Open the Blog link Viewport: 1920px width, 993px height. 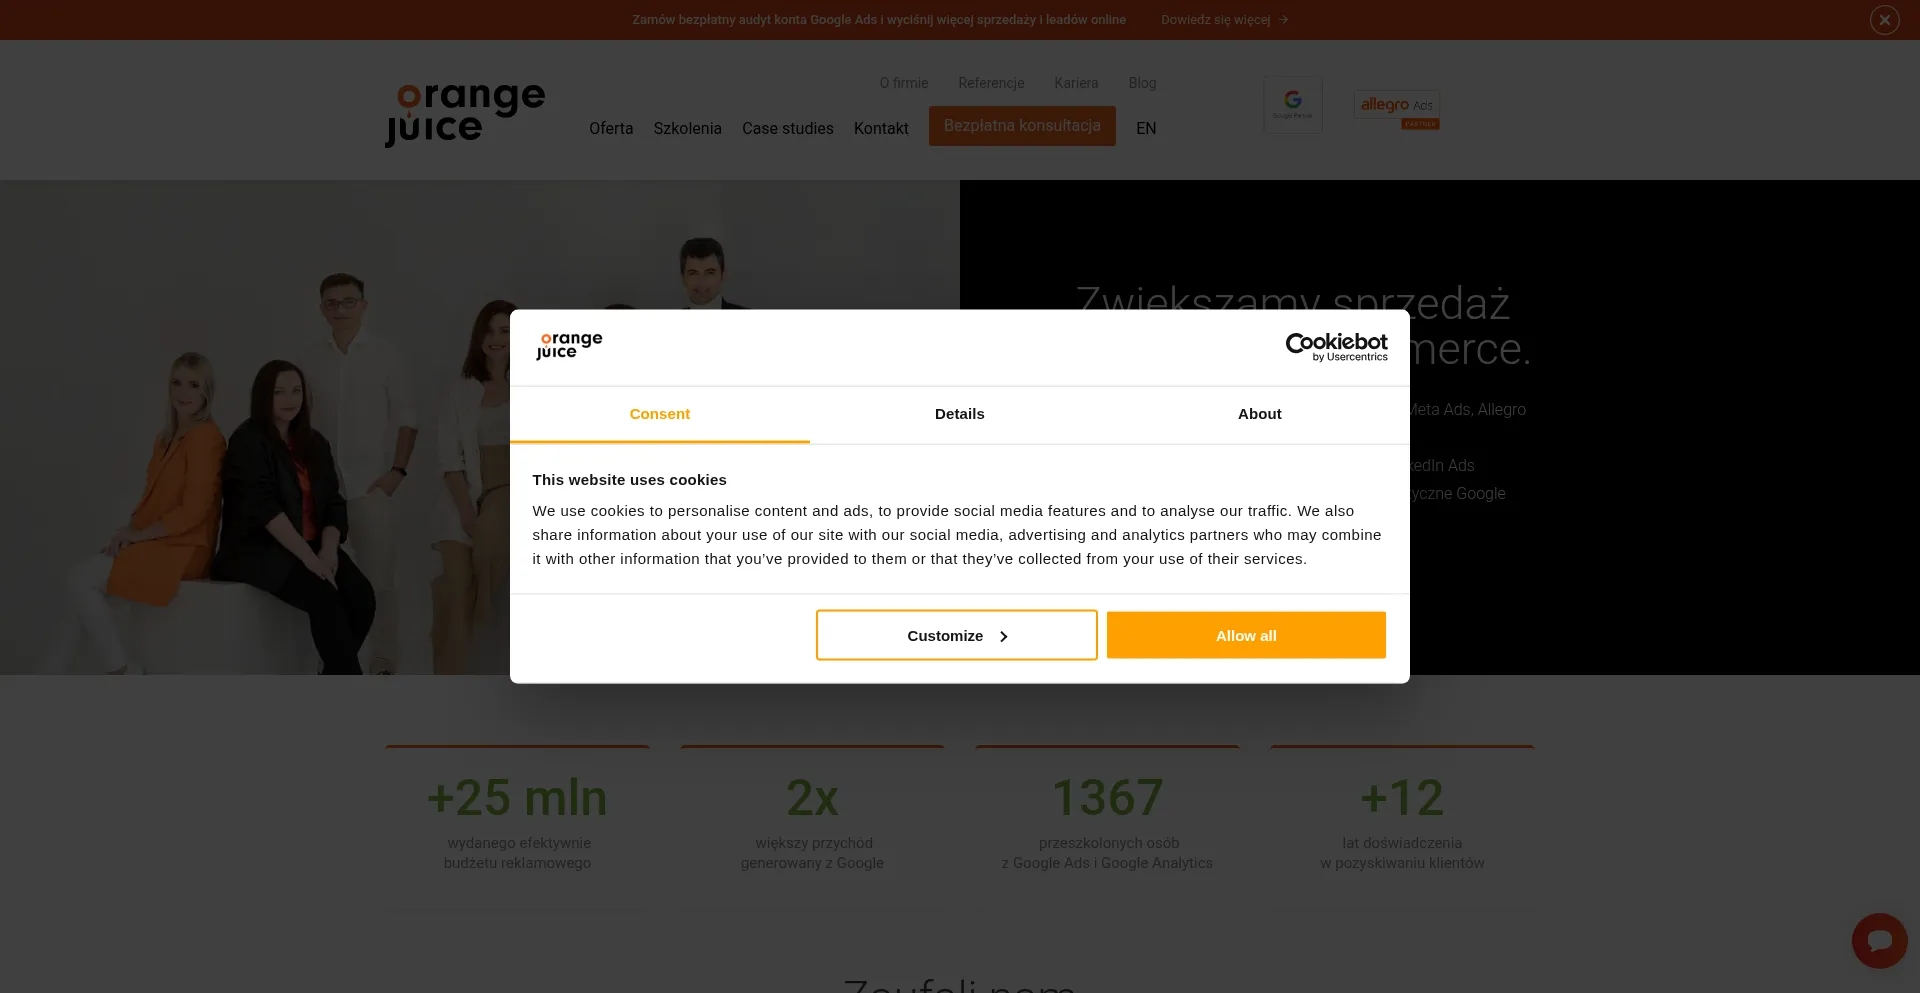click(1142, 83)
